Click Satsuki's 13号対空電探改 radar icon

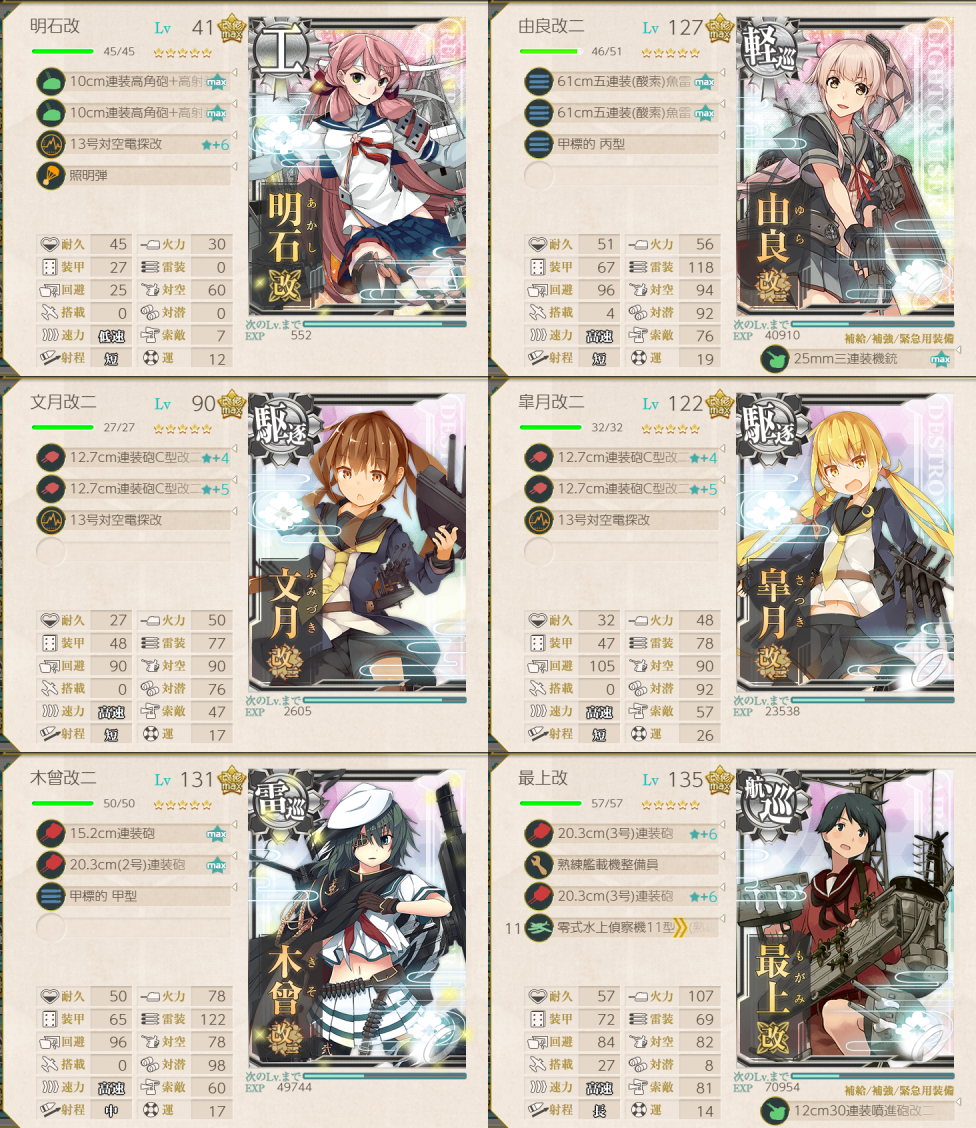tap(539, 520)
